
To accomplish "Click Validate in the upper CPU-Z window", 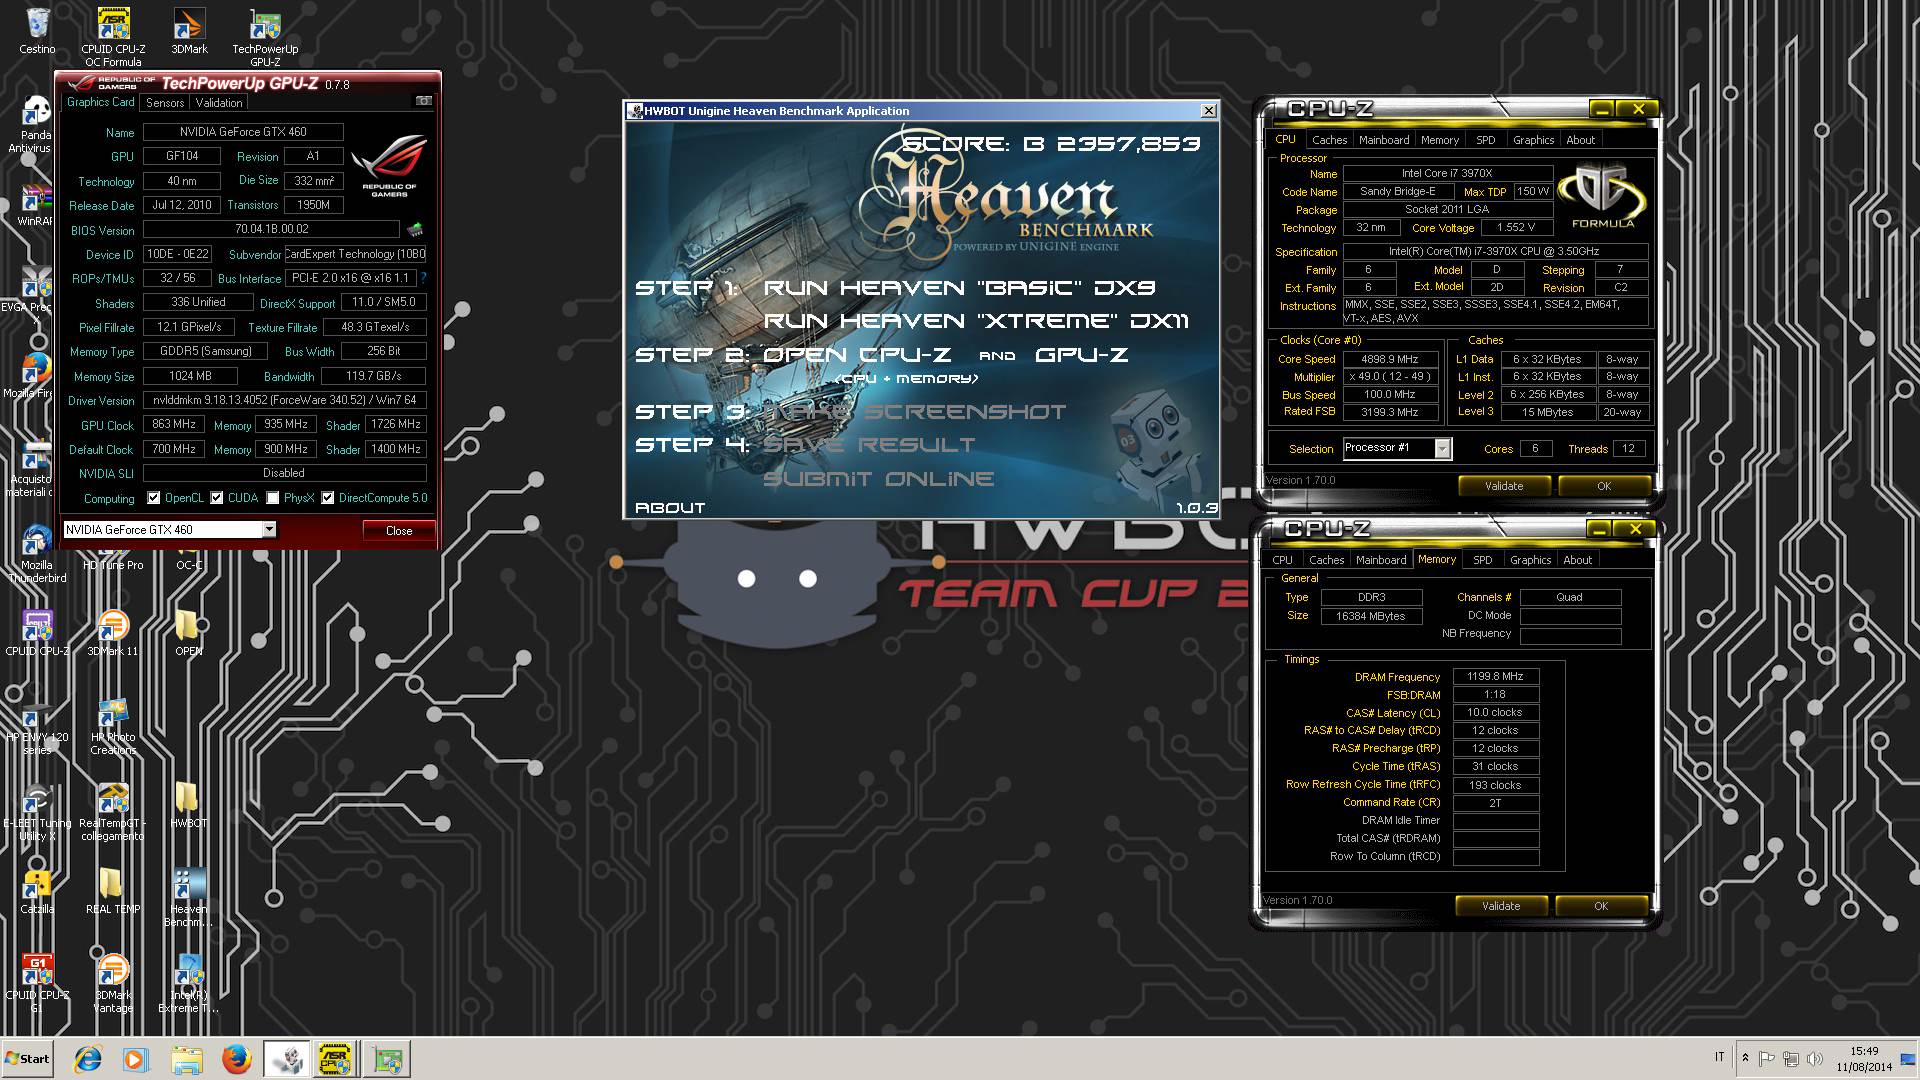I will click(x=1504, y=486).
